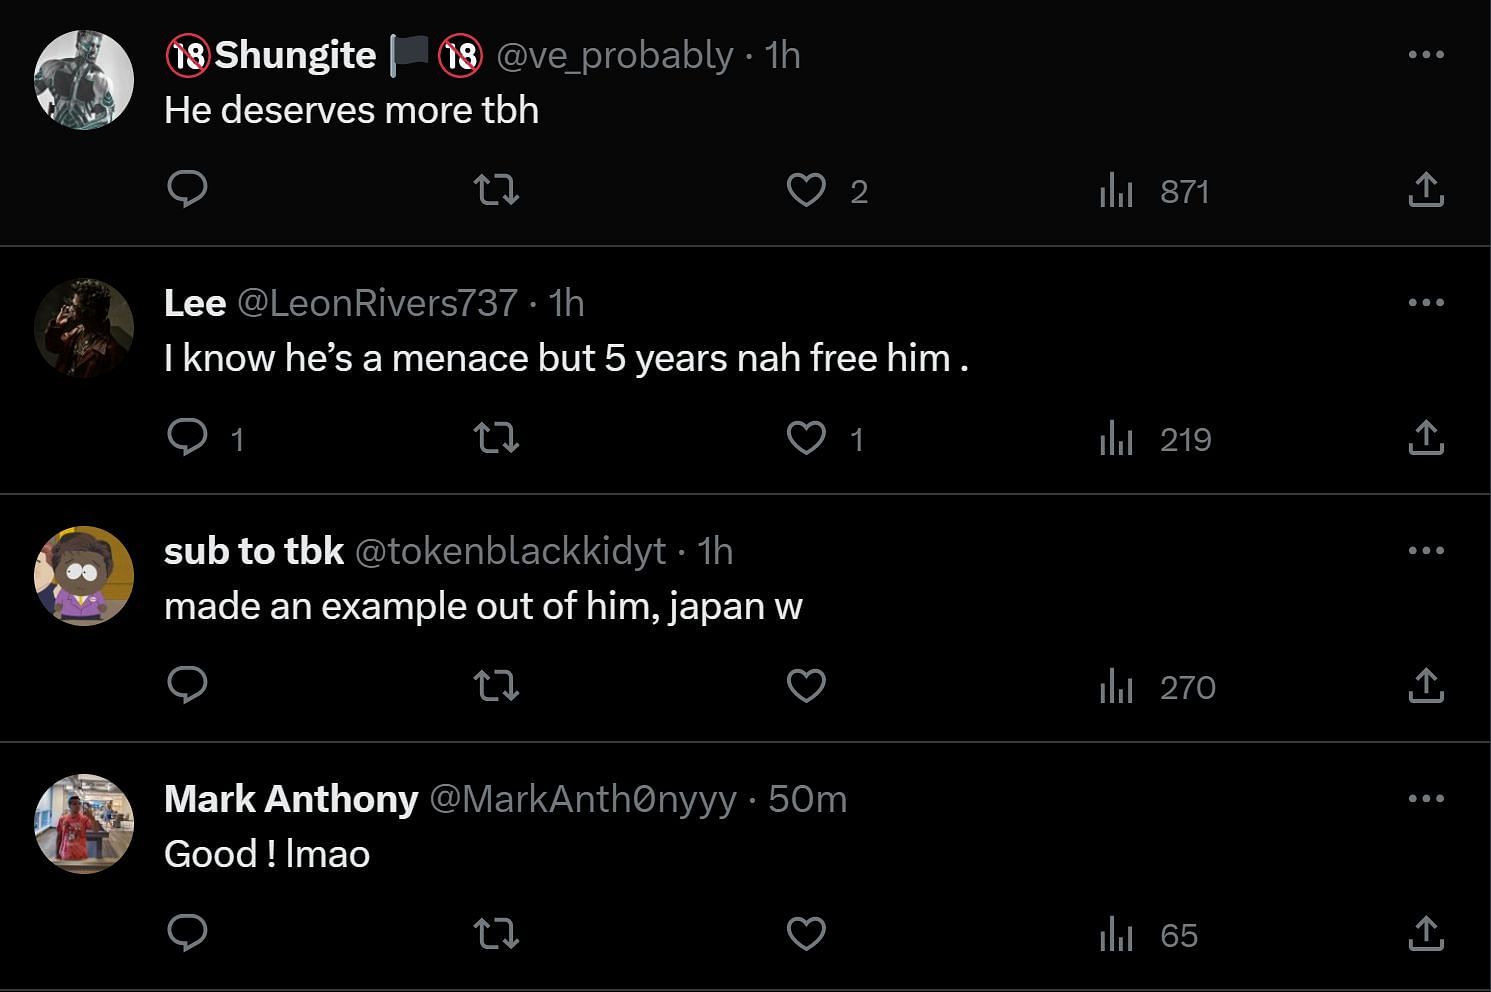The height and width of the screenshot is (992, 1491).
Task: Like Lee's tweet with 1 like
Action: (x=806, y=438)
